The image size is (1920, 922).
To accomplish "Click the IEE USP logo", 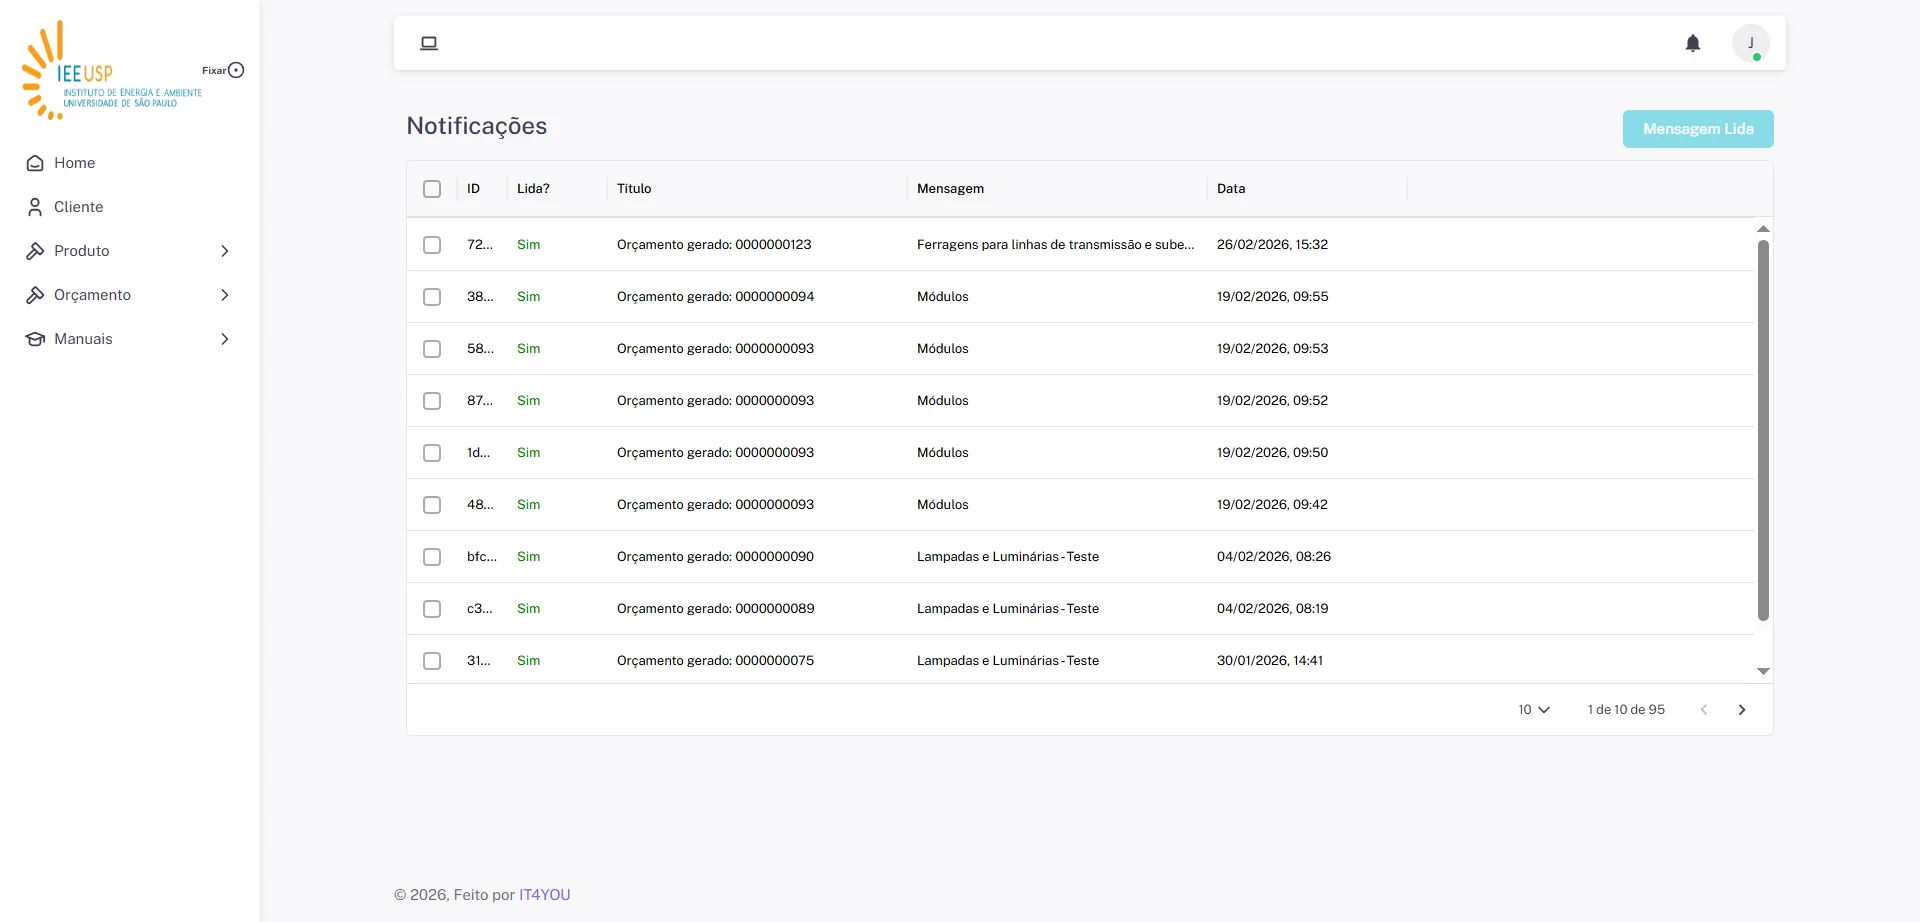I will tap(112, 70).
